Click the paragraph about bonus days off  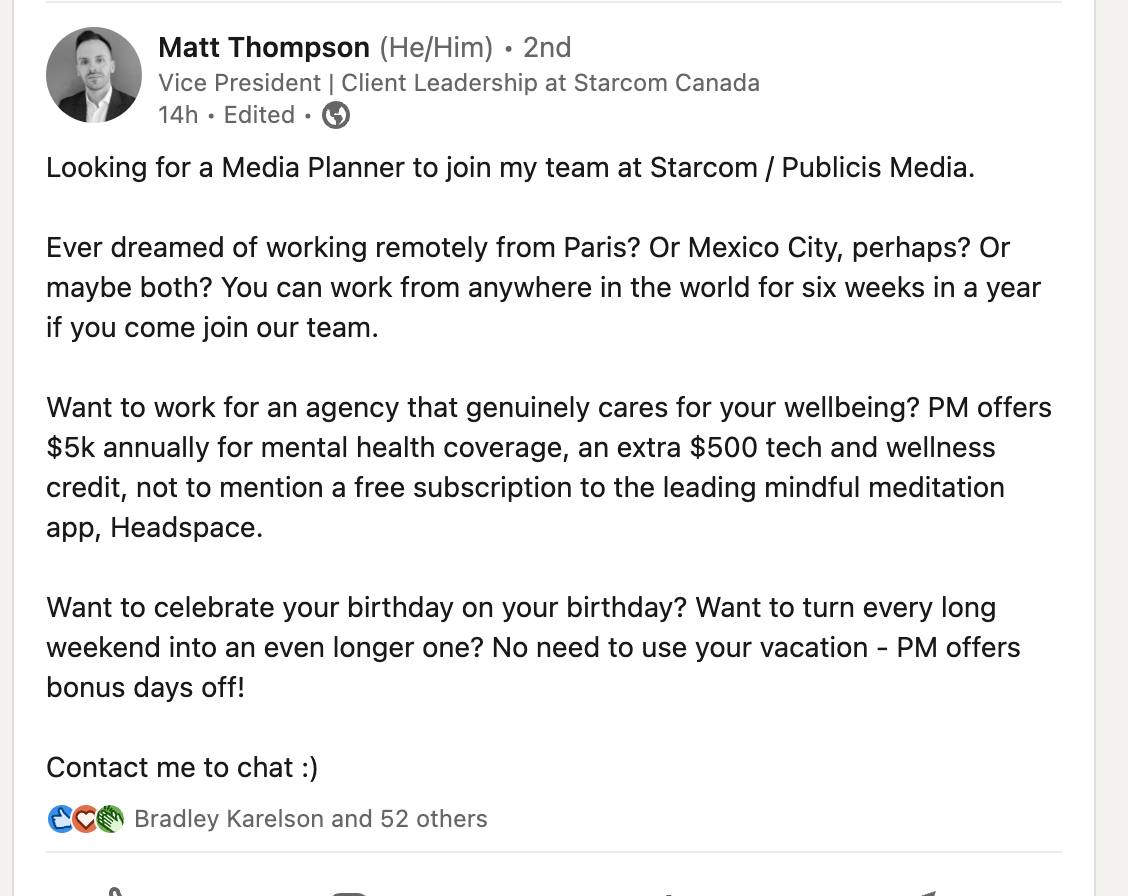tap(530, 647)
